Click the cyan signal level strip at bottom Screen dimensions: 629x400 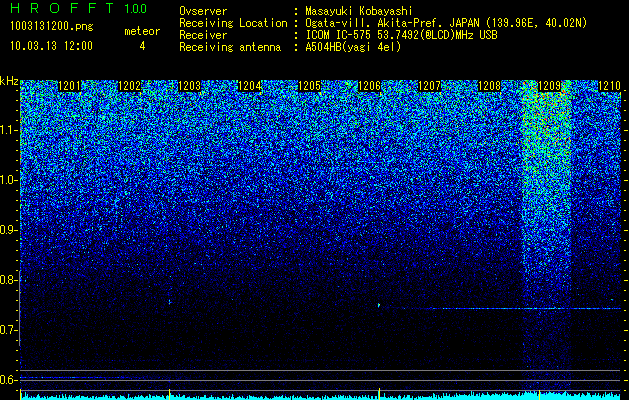(321, 396)
